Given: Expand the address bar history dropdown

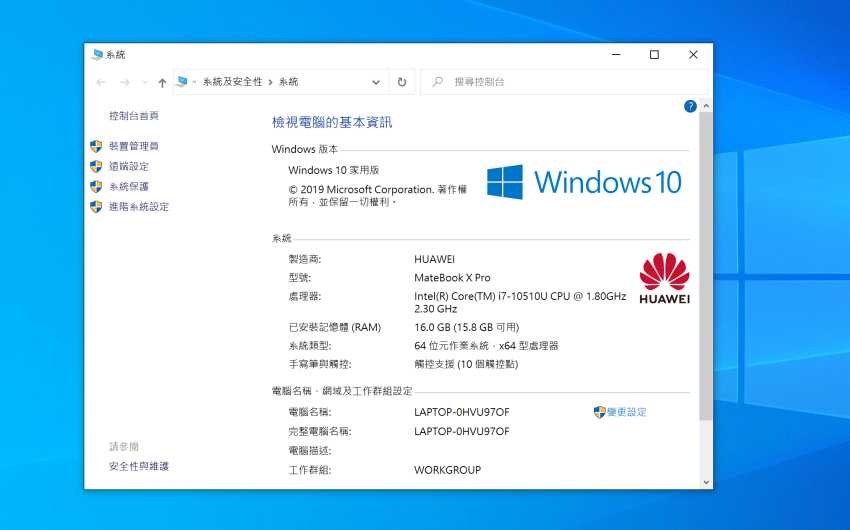Looking at the screenshot, I should coord(376,82).
